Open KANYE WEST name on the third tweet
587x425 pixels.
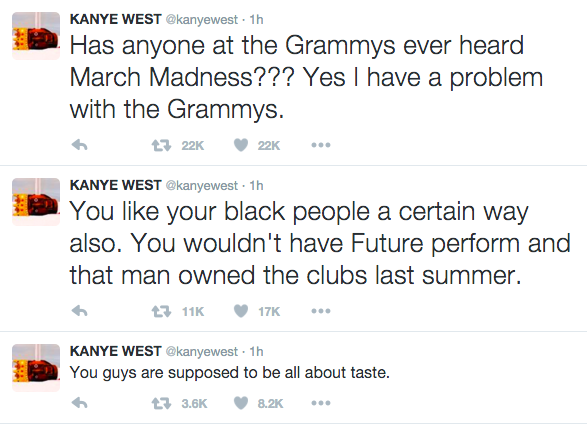click(115, 351)
